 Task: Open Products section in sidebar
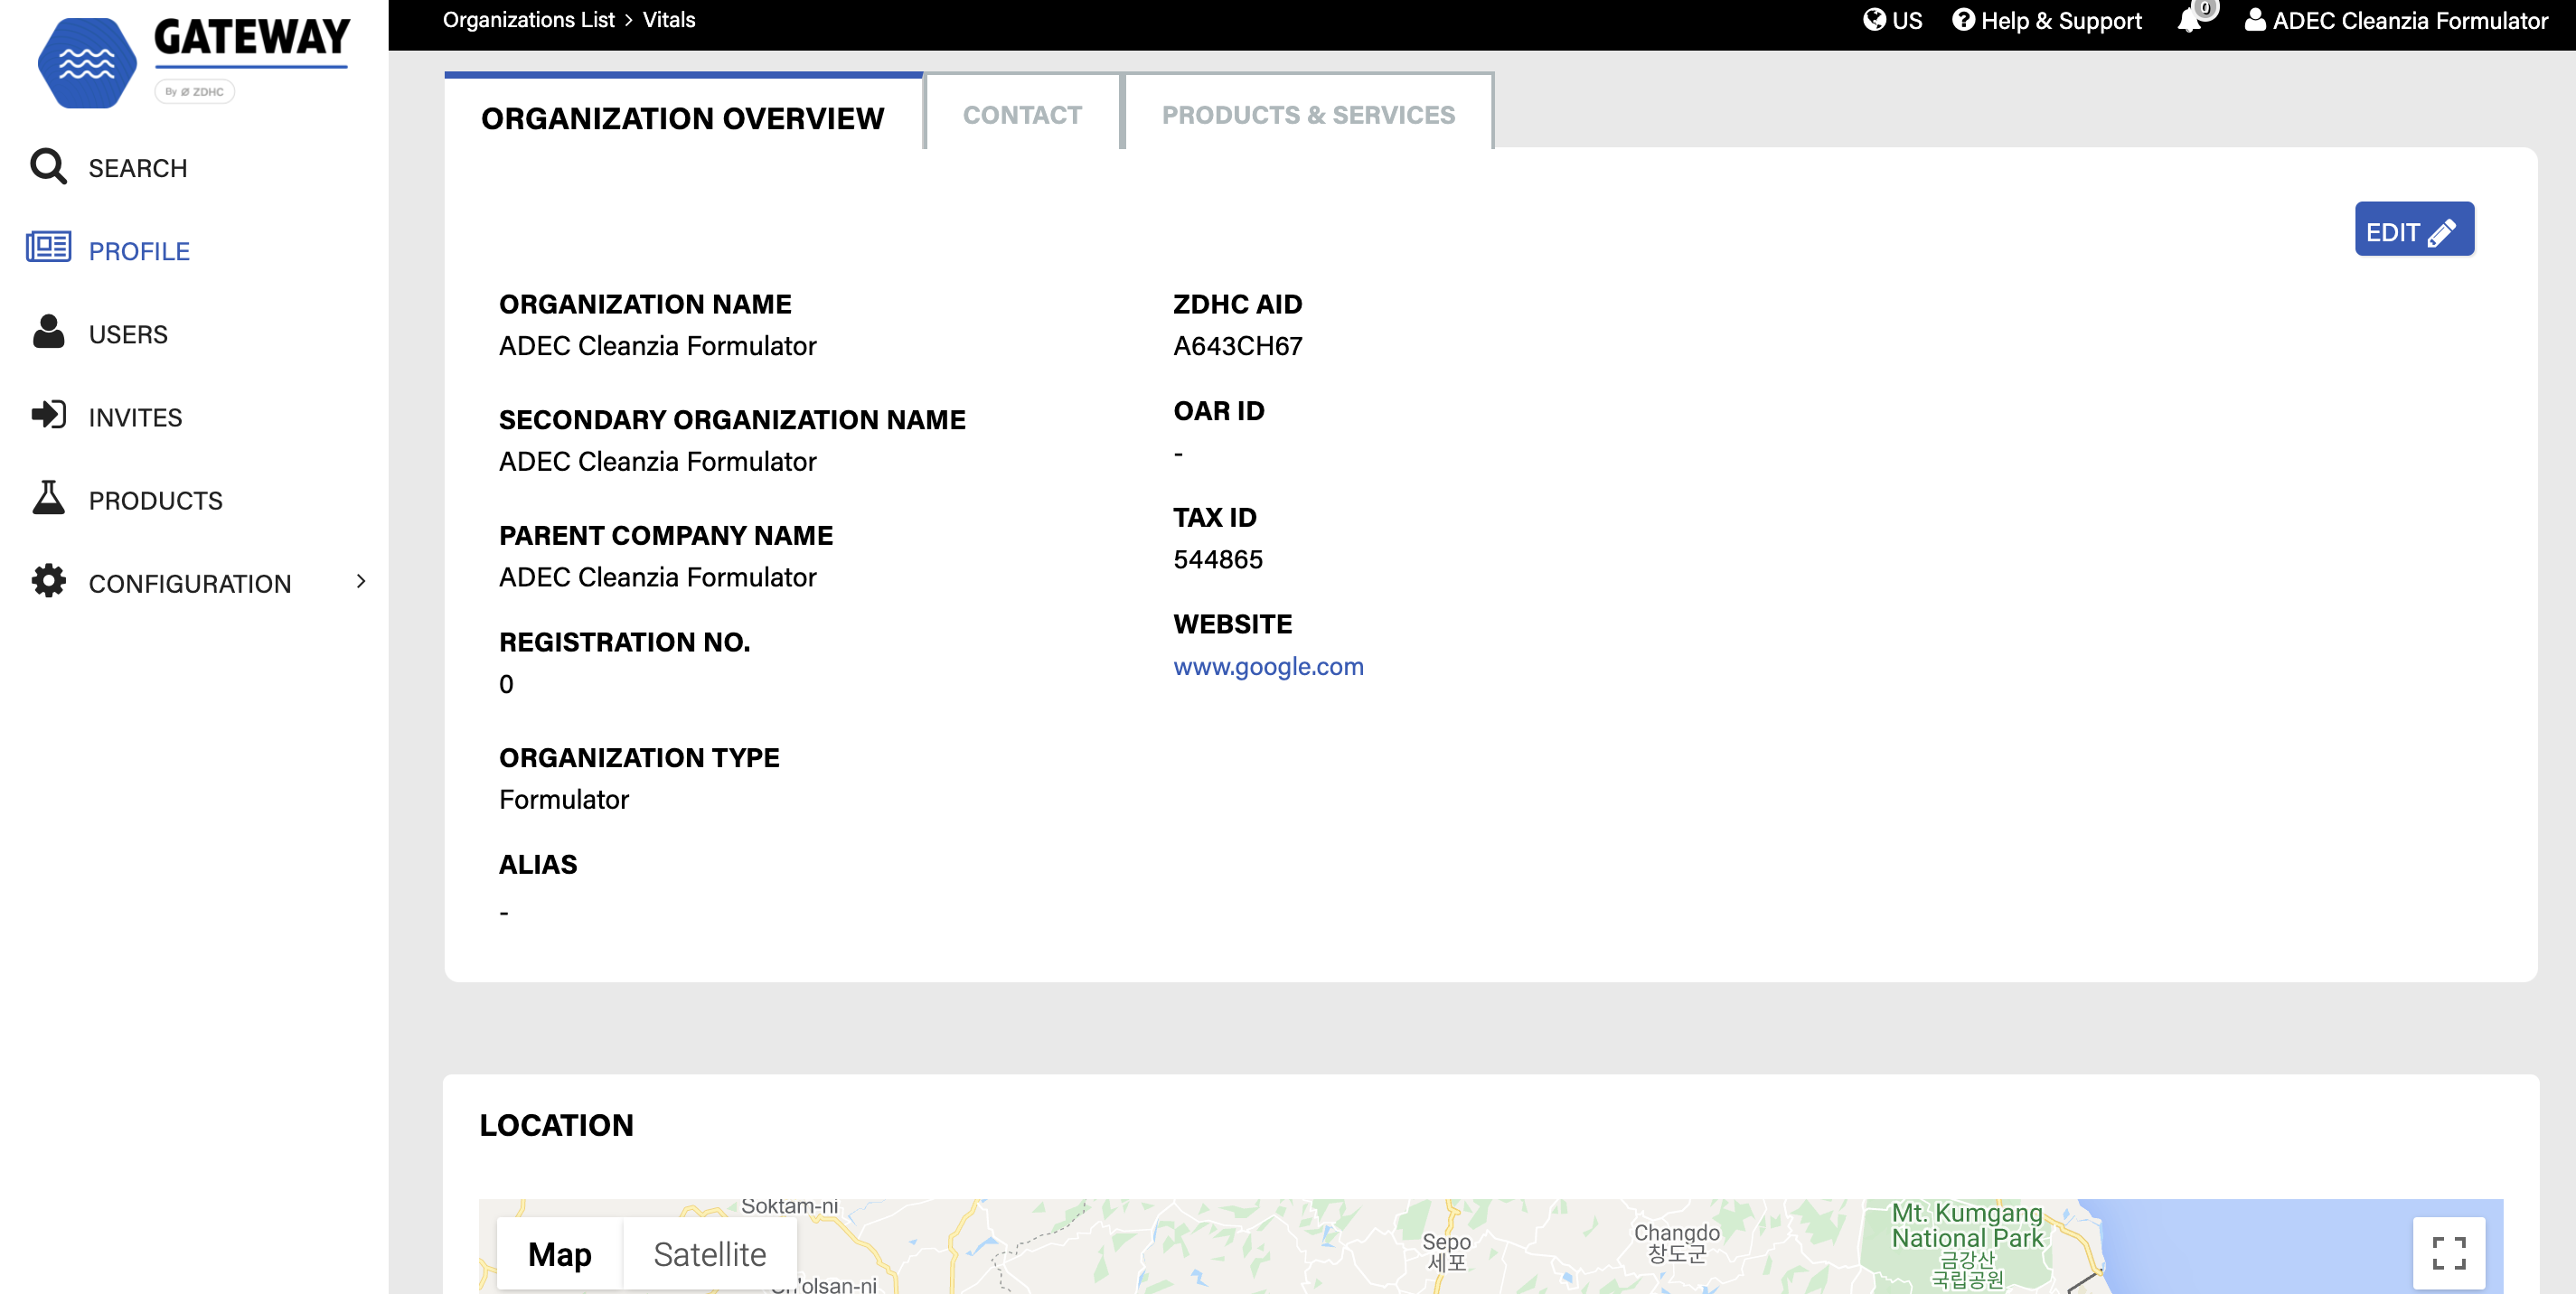pyautogui.click(x=156, y=500)
